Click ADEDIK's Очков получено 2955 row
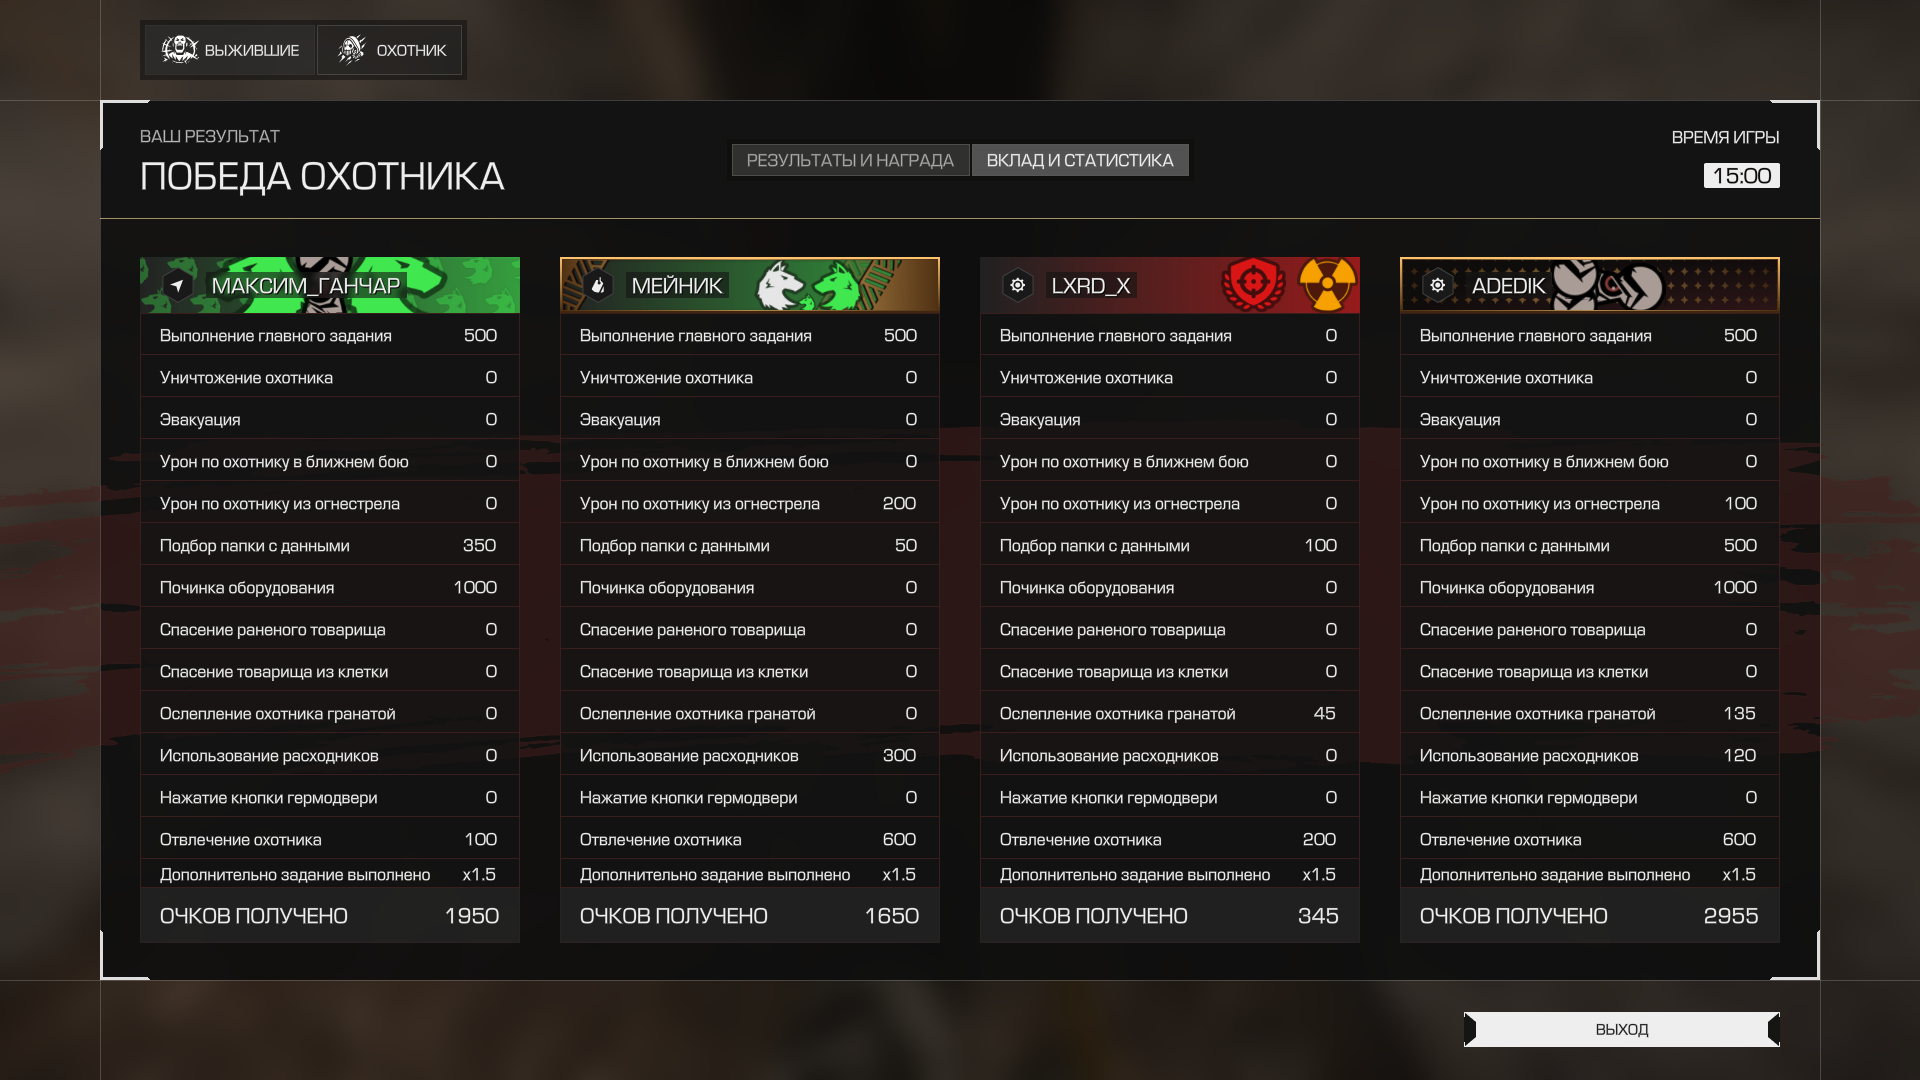The height and width of the screenshot is (1080, 1920). click(1589, 916)
